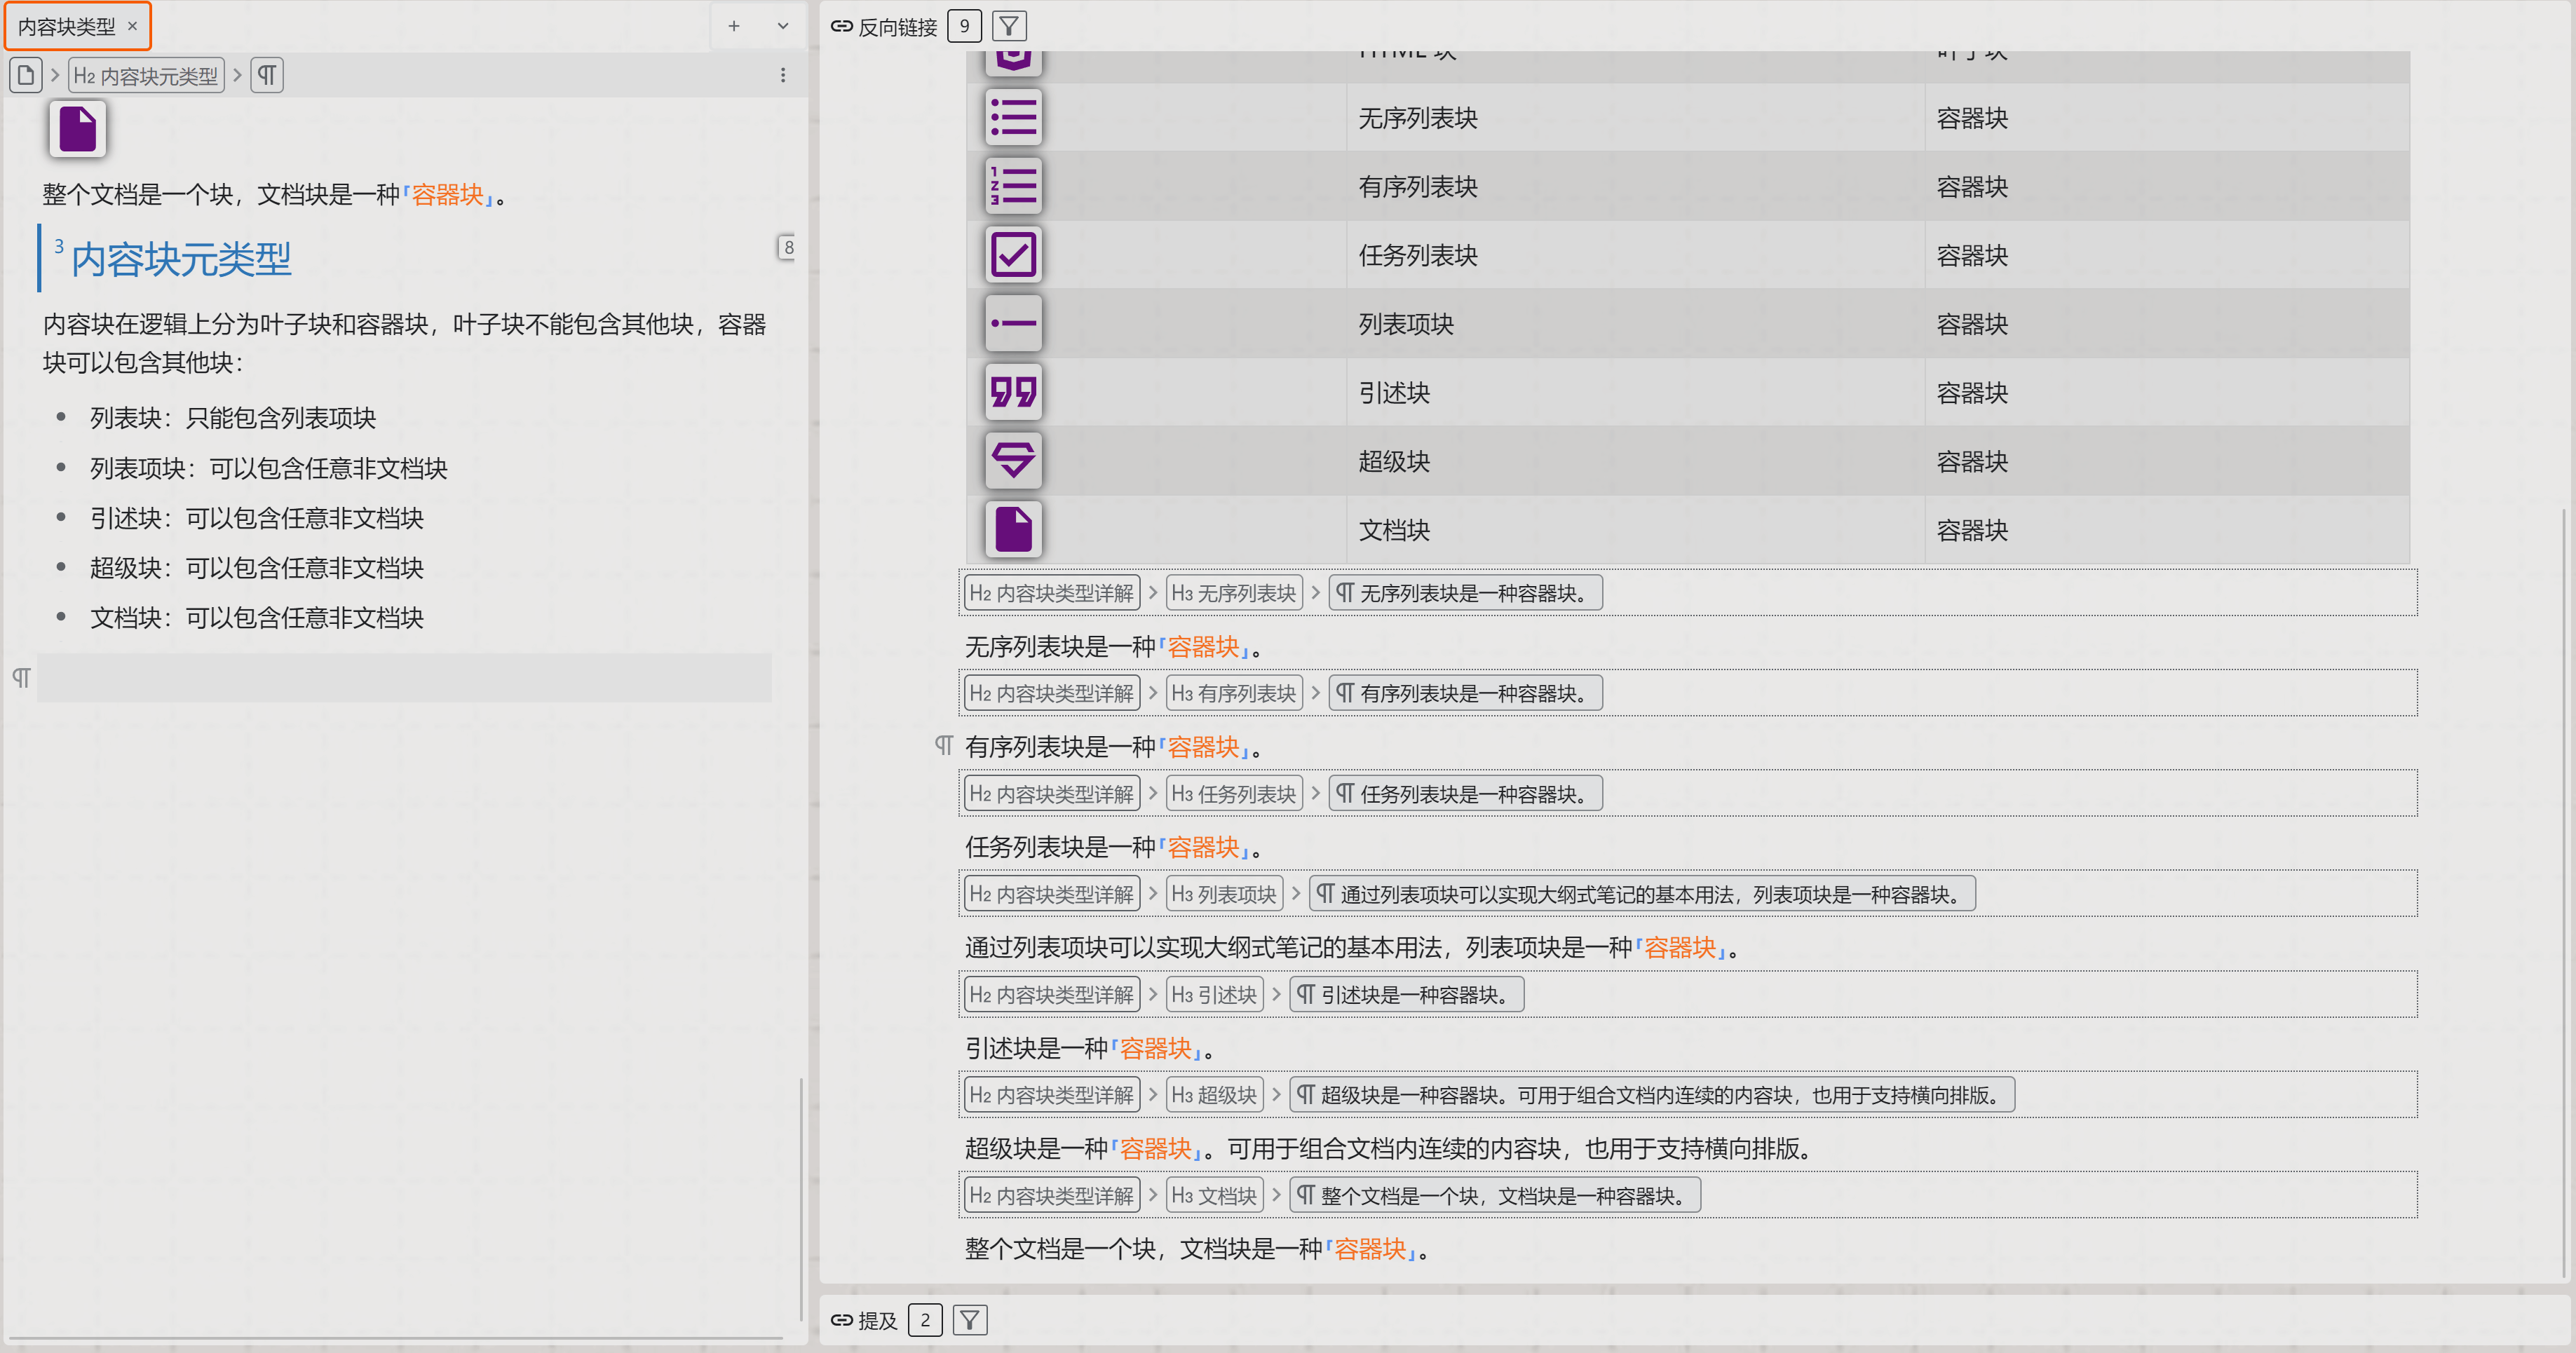Click the task list block checkbox icon
The image size is (2576, 1353).
pyautogui.click(x=1013, y=255)
